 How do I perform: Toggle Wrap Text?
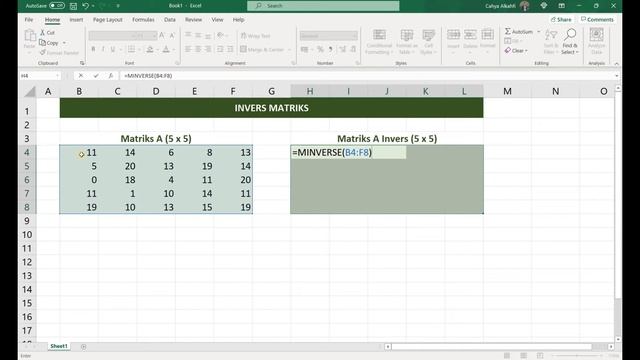click(x=256, y=36)
